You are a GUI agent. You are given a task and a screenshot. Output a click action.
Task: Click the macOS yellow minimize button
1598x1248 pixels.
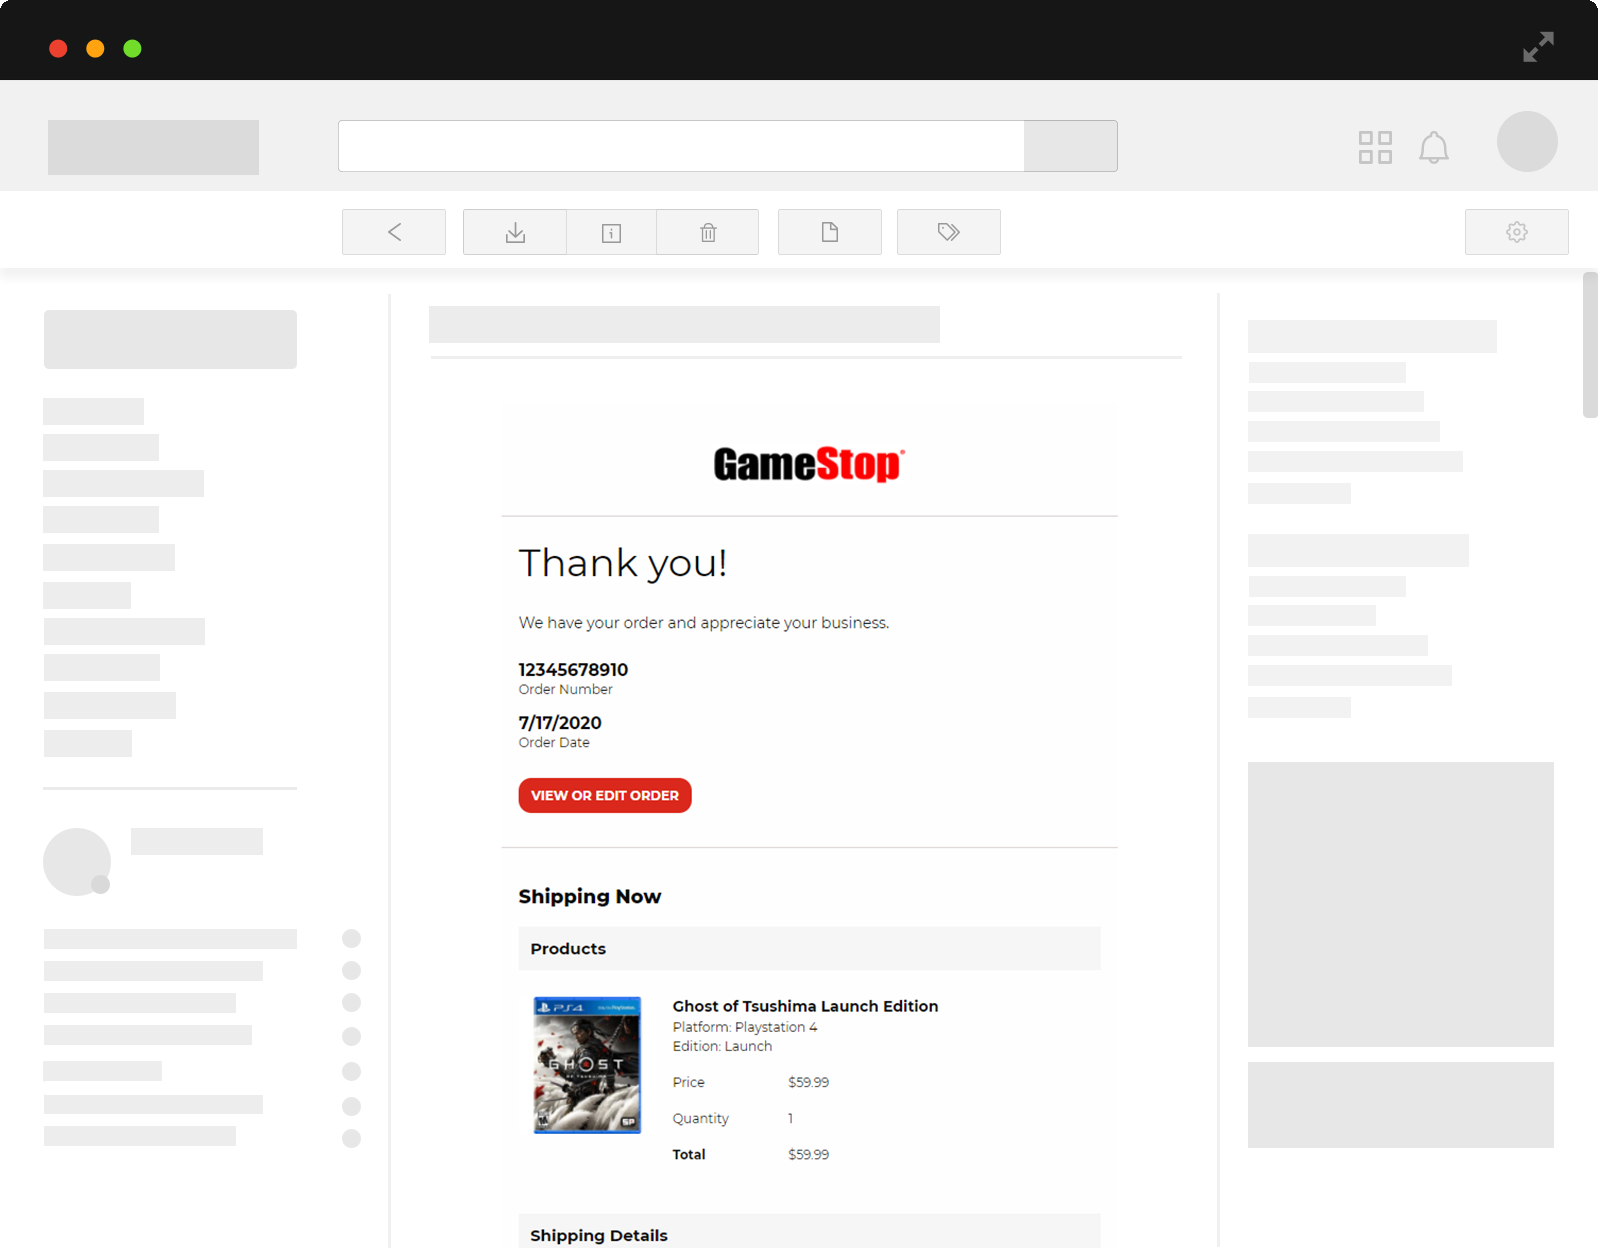tap(95, 48)
